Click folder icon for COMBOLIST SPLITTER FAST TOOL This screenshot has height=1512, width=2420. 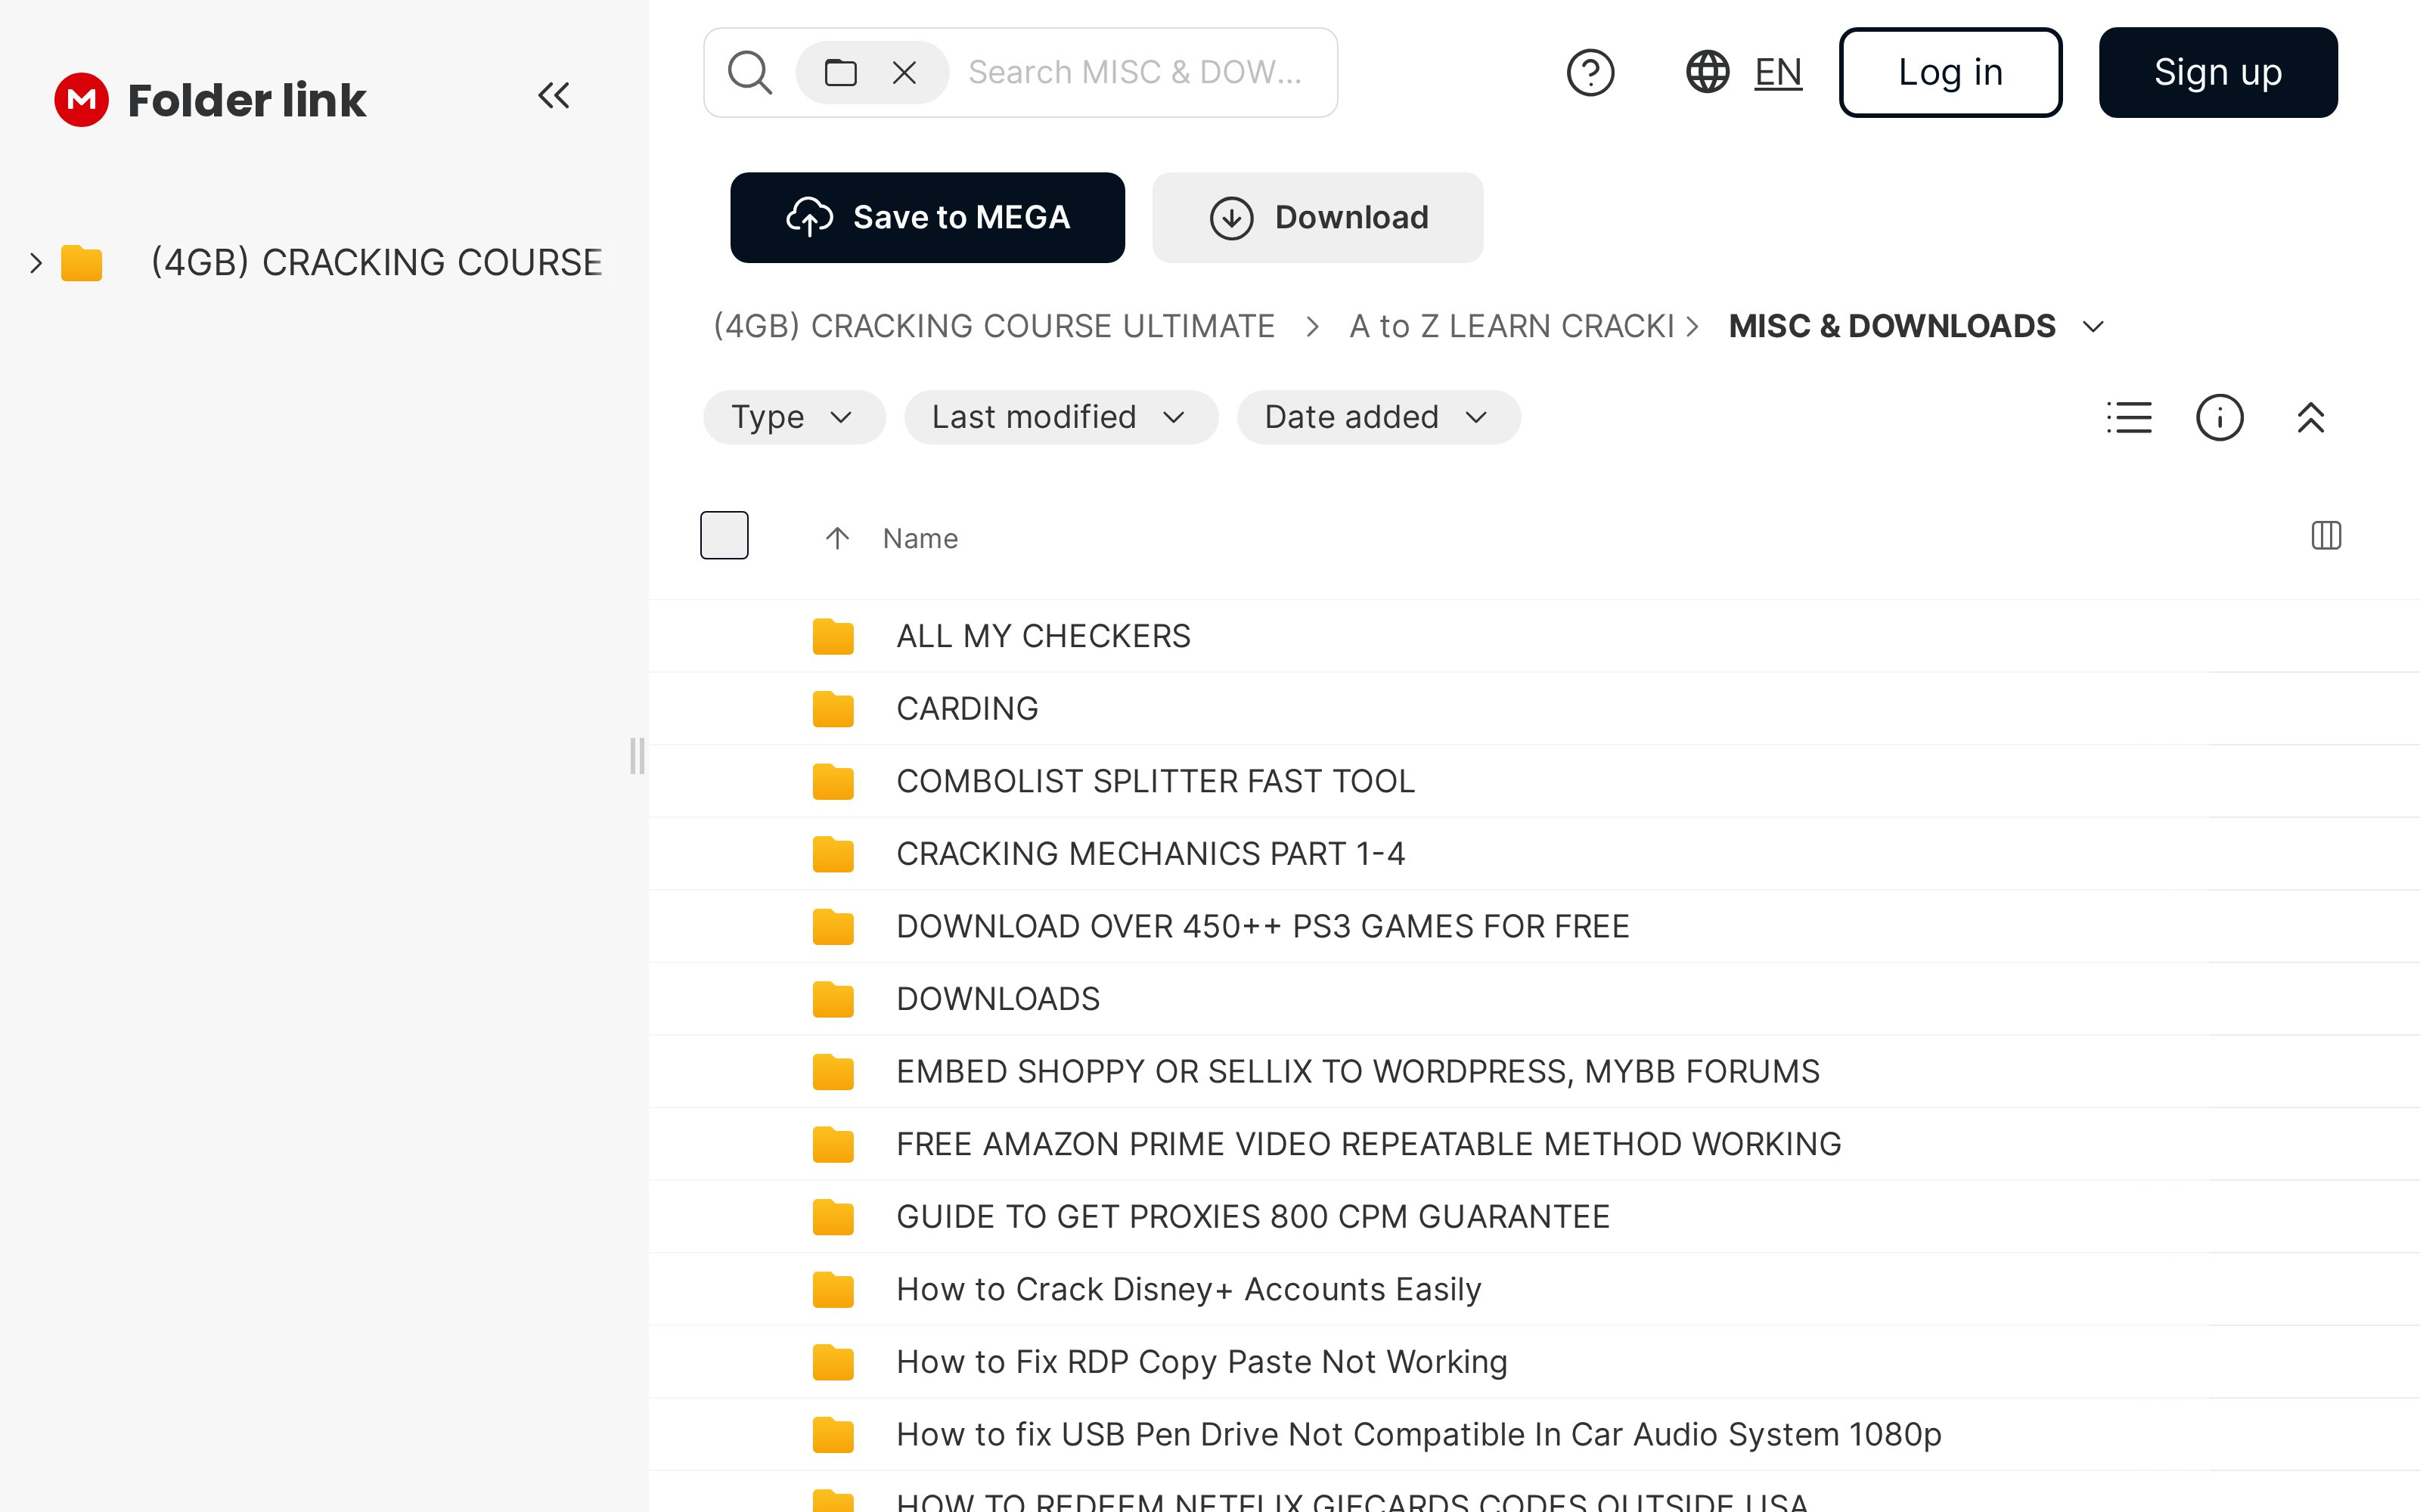[833, 781]
